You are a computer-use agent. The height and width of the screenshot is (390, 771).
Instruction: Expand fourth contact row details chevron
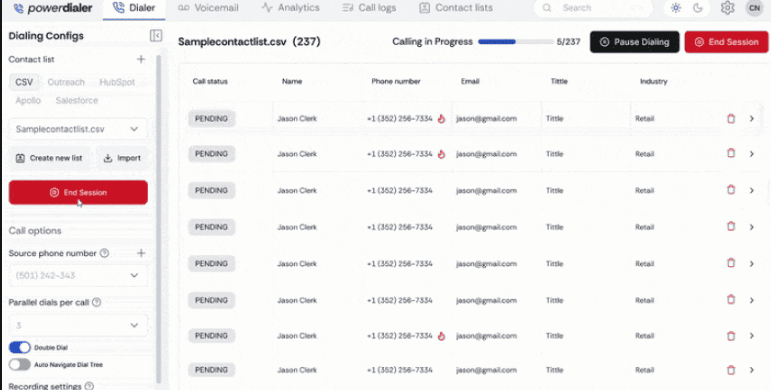pos(752,227)
